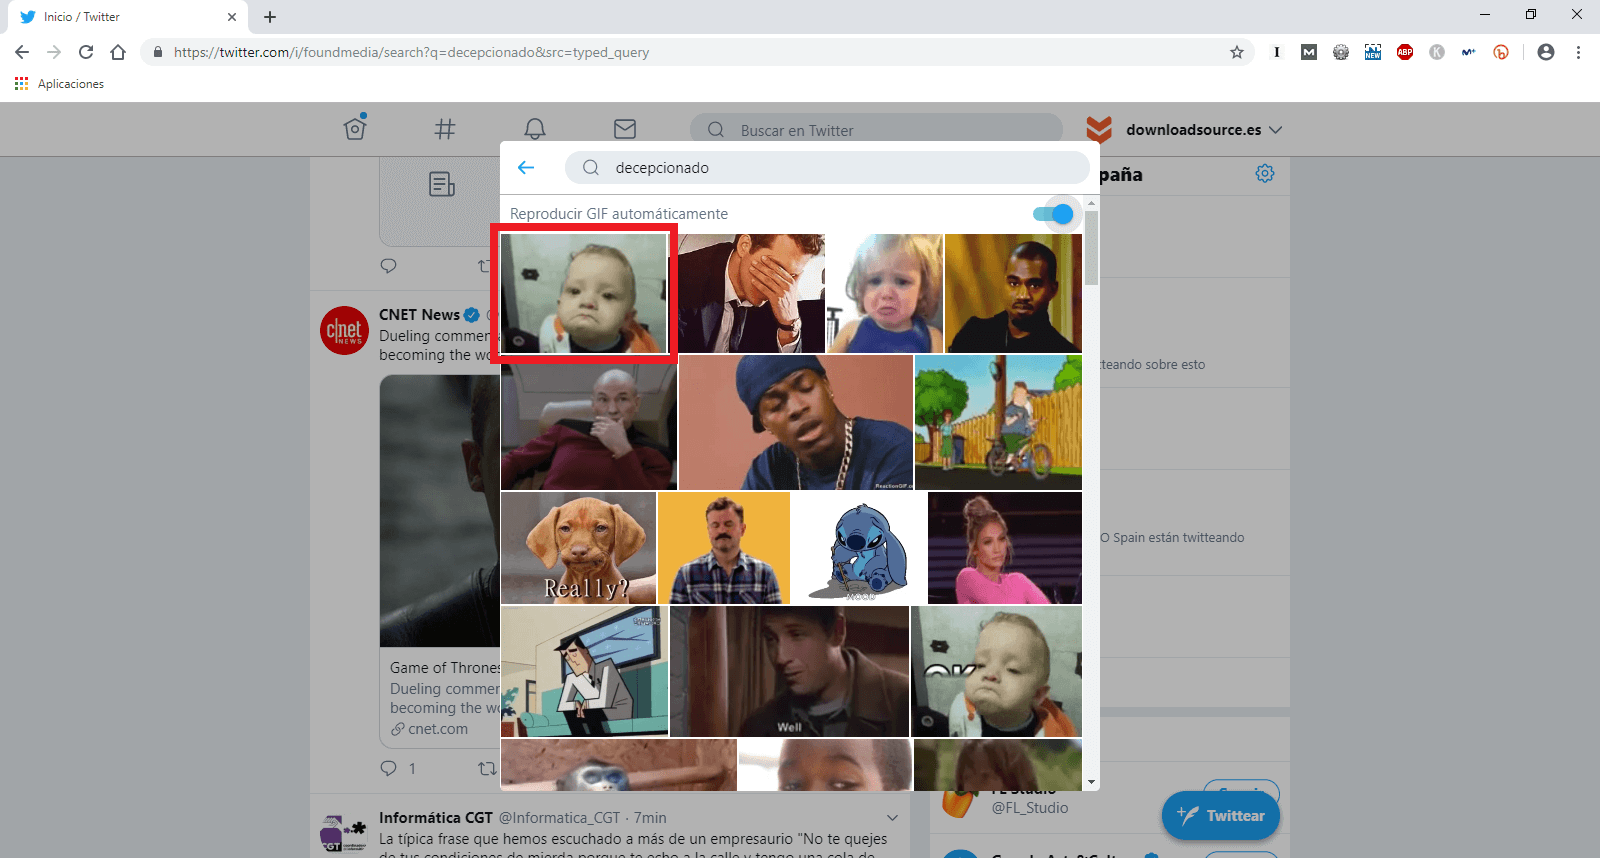Open the Gmail 'M' extension icon
This screenshot has height=858, width=1600.
(1309, 52)
